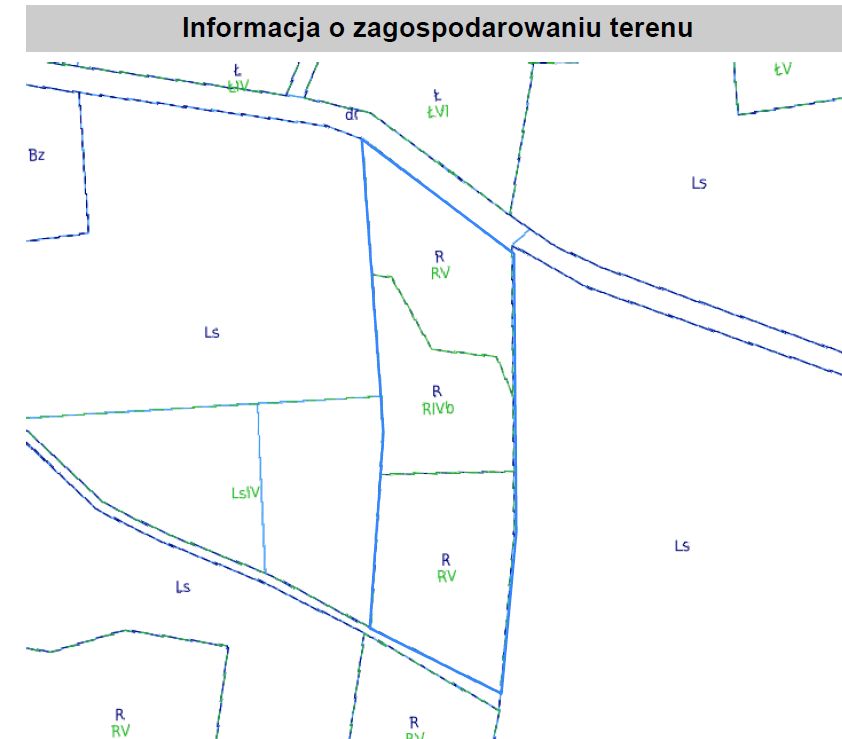Click the 'RV' label in bottom-left corner
842x739 pixels.
point(120,731)
